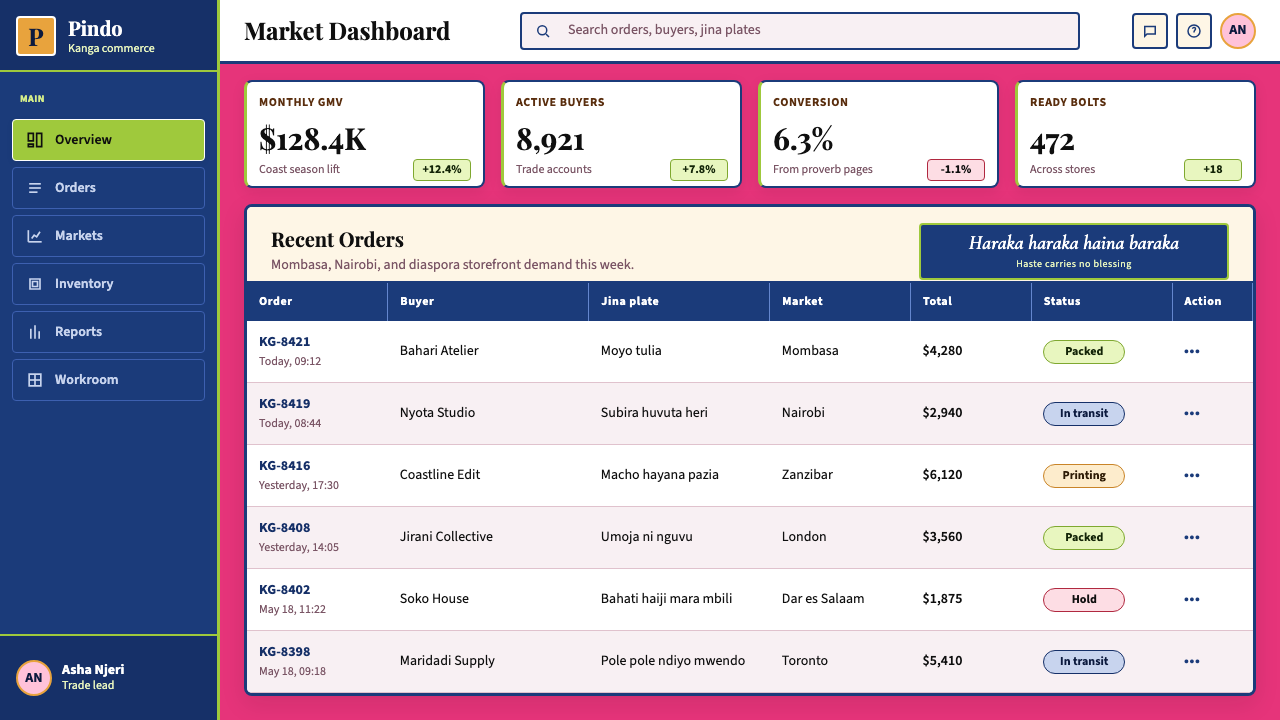Open action menu for order KG-8419
The height and width of the screenshot is (720, 1280).
point(1192,414)
